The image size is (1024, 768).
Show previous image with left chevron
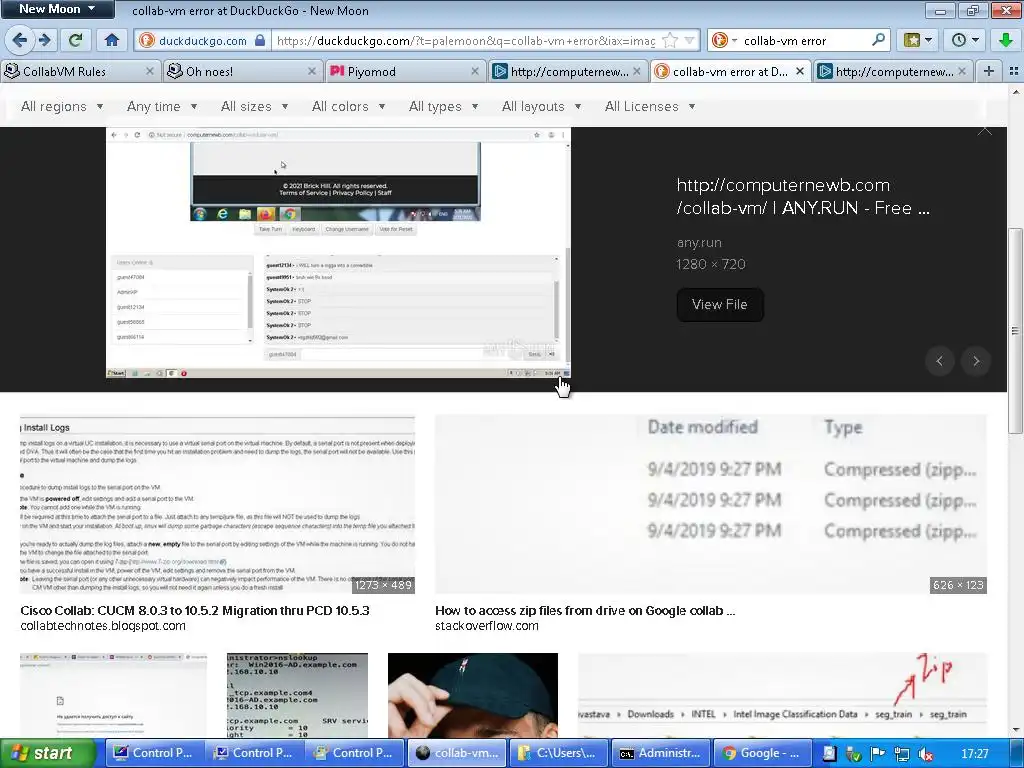coord(940,360)
